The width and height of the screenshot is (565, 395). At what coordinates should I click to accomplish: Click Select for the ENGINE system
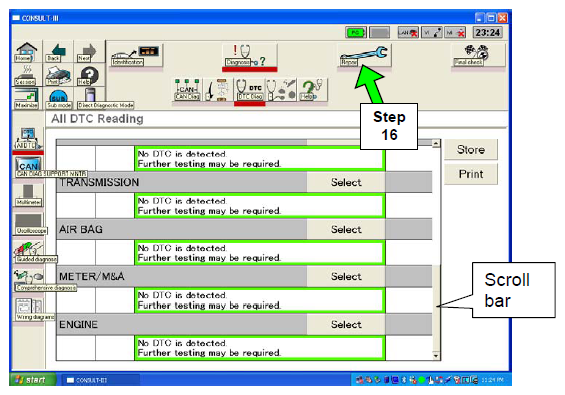(346, 324)
